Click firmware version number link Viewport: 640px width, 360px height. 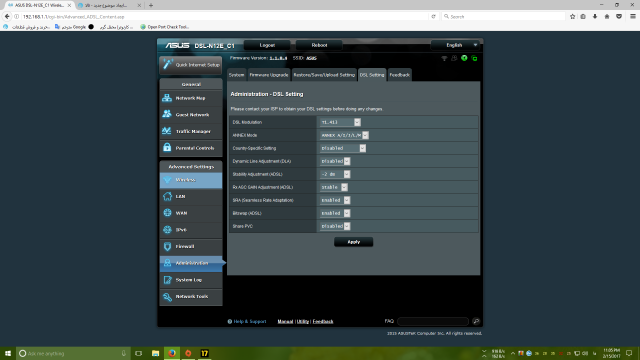pos(278,58)
